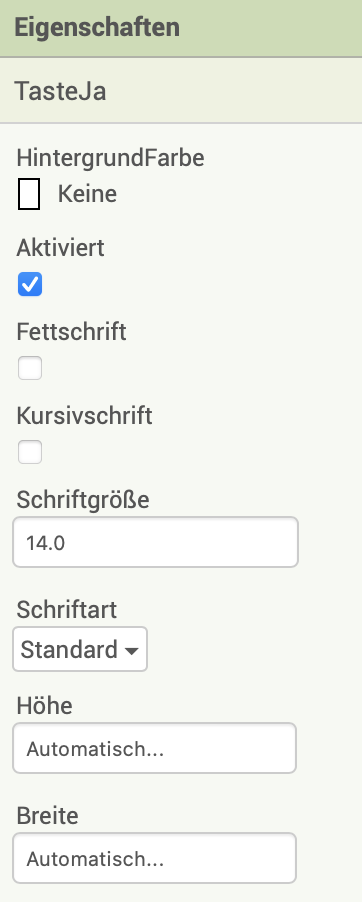The height and width of the screenshot is (902, 362).
Task: Click the Höhe property label
Action: coord(45,706)
